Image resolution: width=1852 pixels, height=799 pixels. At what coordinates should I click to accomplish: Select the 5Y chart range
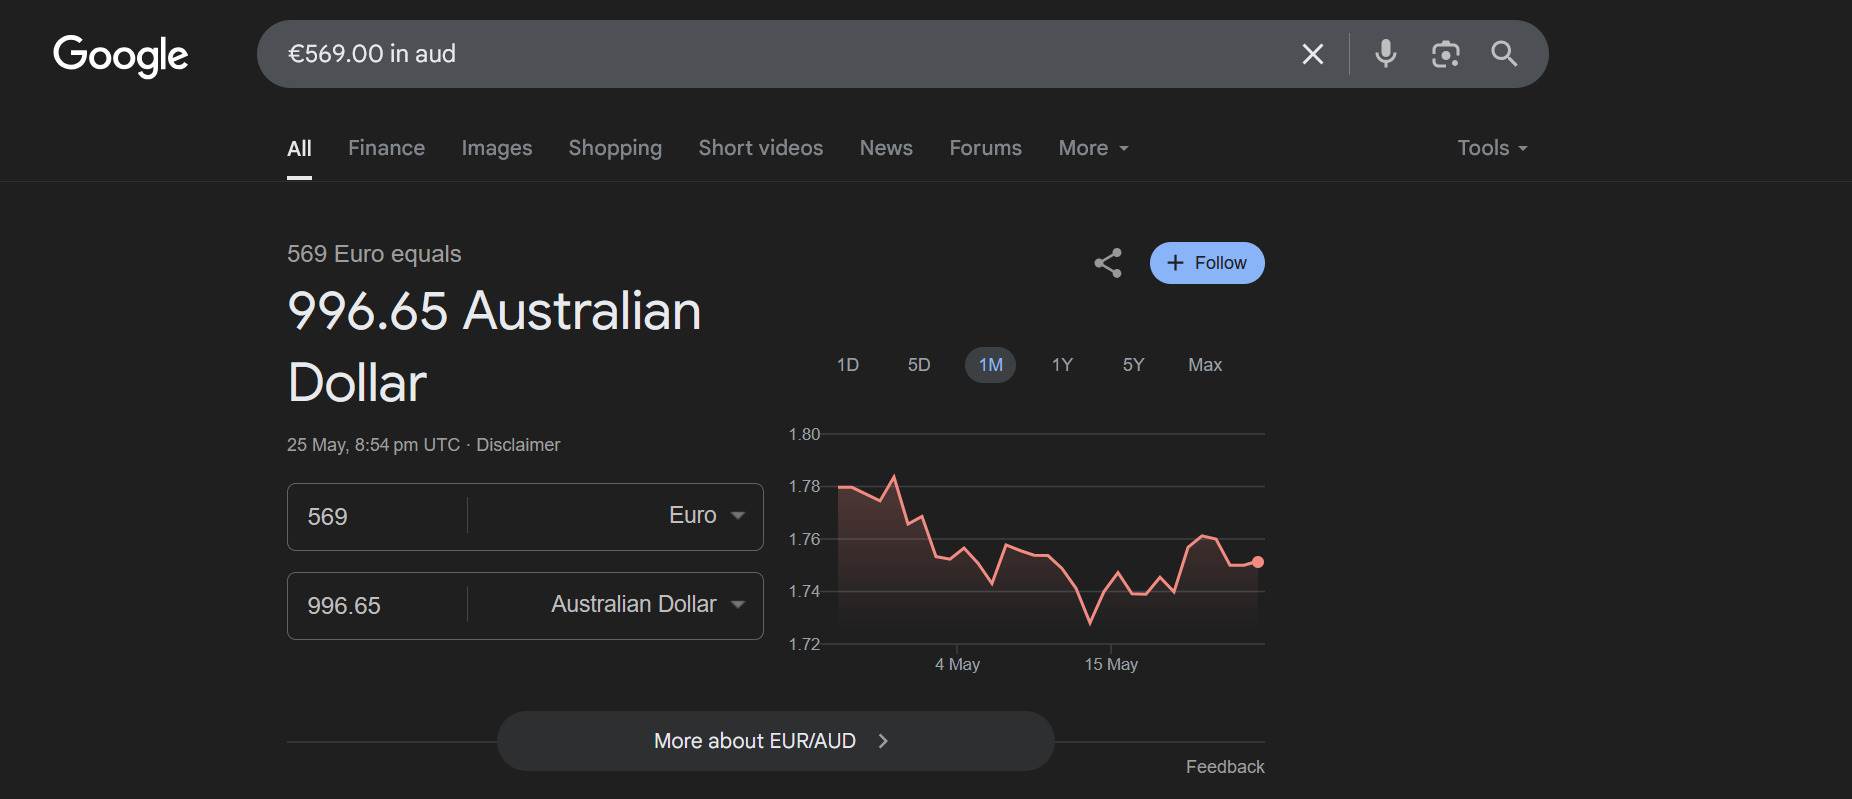pyautogui.click(x=1132, y=365)
